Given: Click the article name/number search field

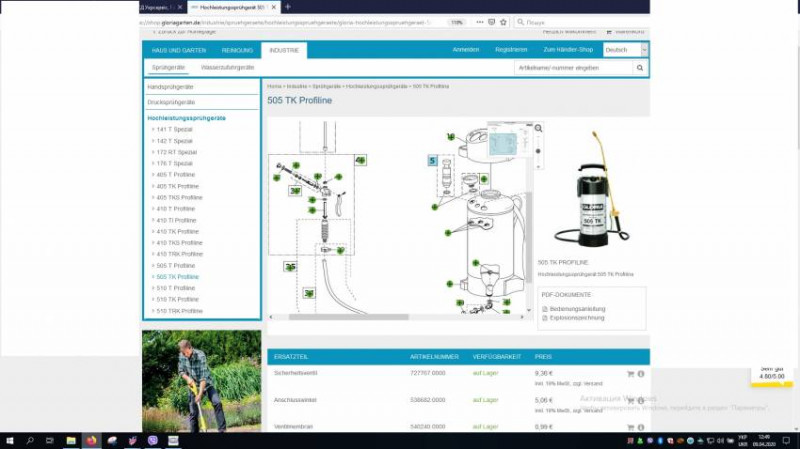Looking at the screenshot, I should [x=573, y=68].
